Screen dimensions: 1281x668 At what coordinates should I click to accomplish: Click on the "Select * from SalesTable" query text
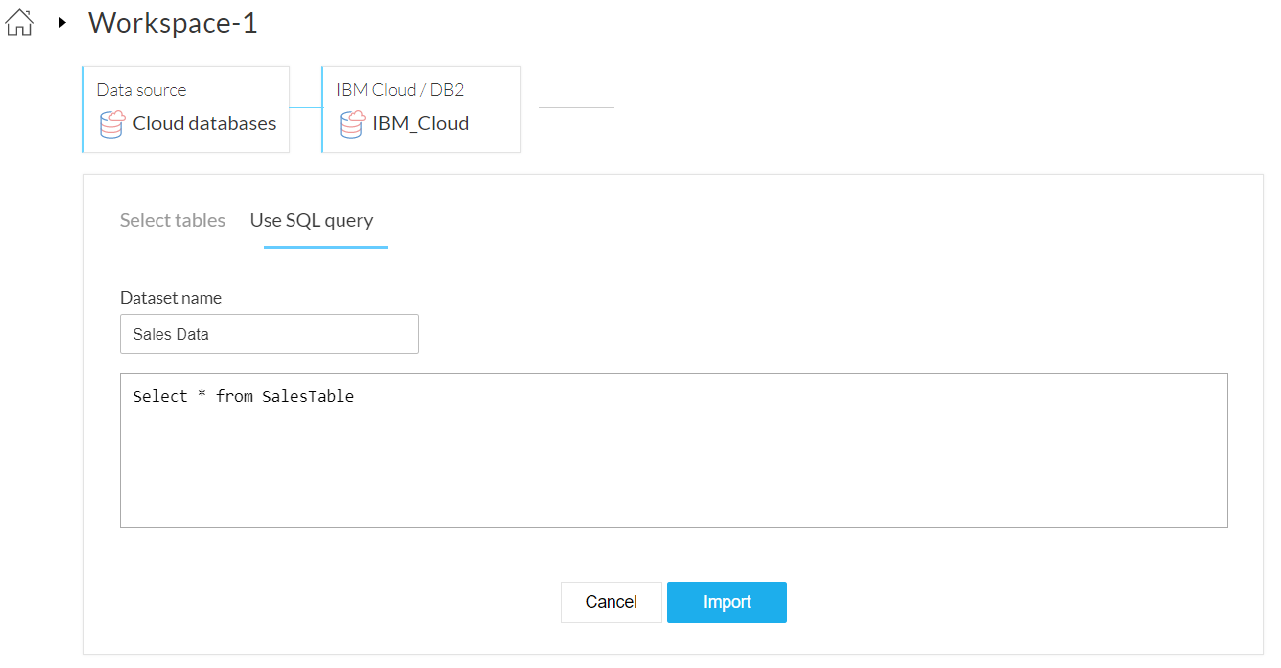[x=243, y=397]
